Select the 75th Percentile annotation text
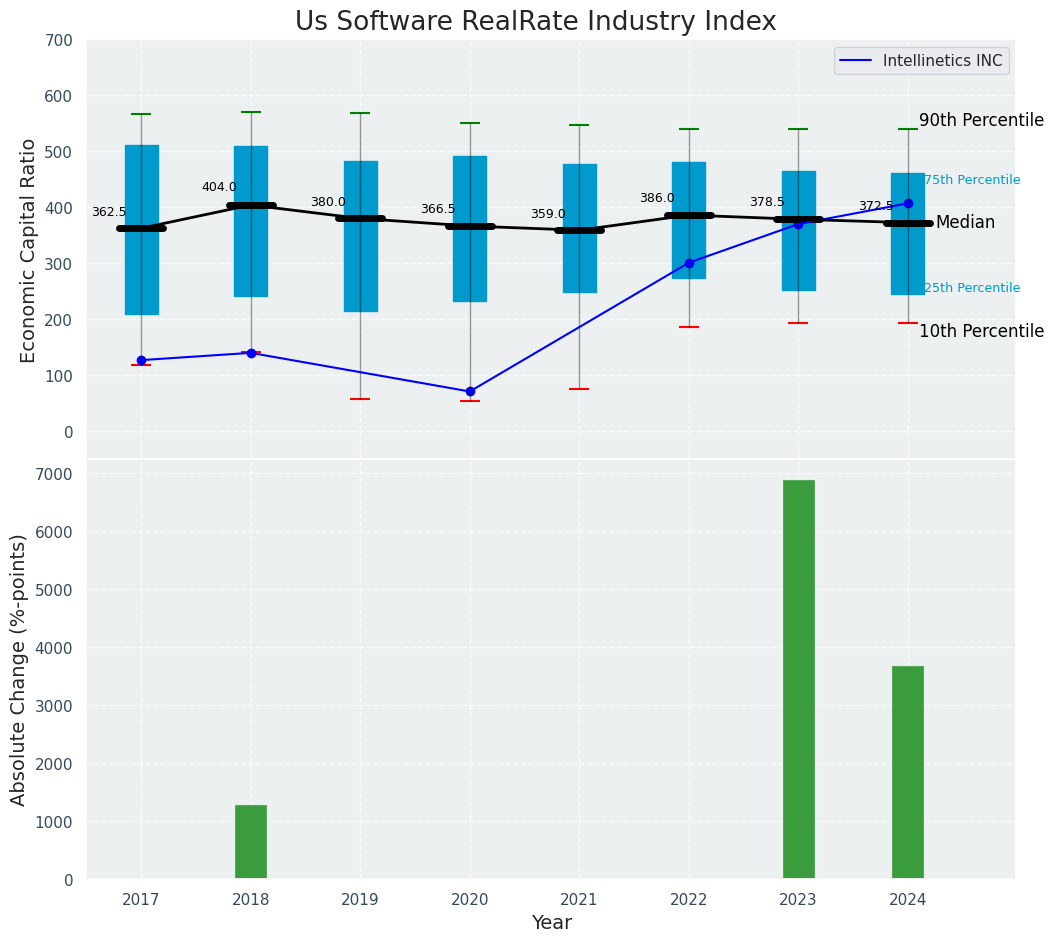Image resolution: width=1054 pixels, height=942 pixels. tap(971, 180)
